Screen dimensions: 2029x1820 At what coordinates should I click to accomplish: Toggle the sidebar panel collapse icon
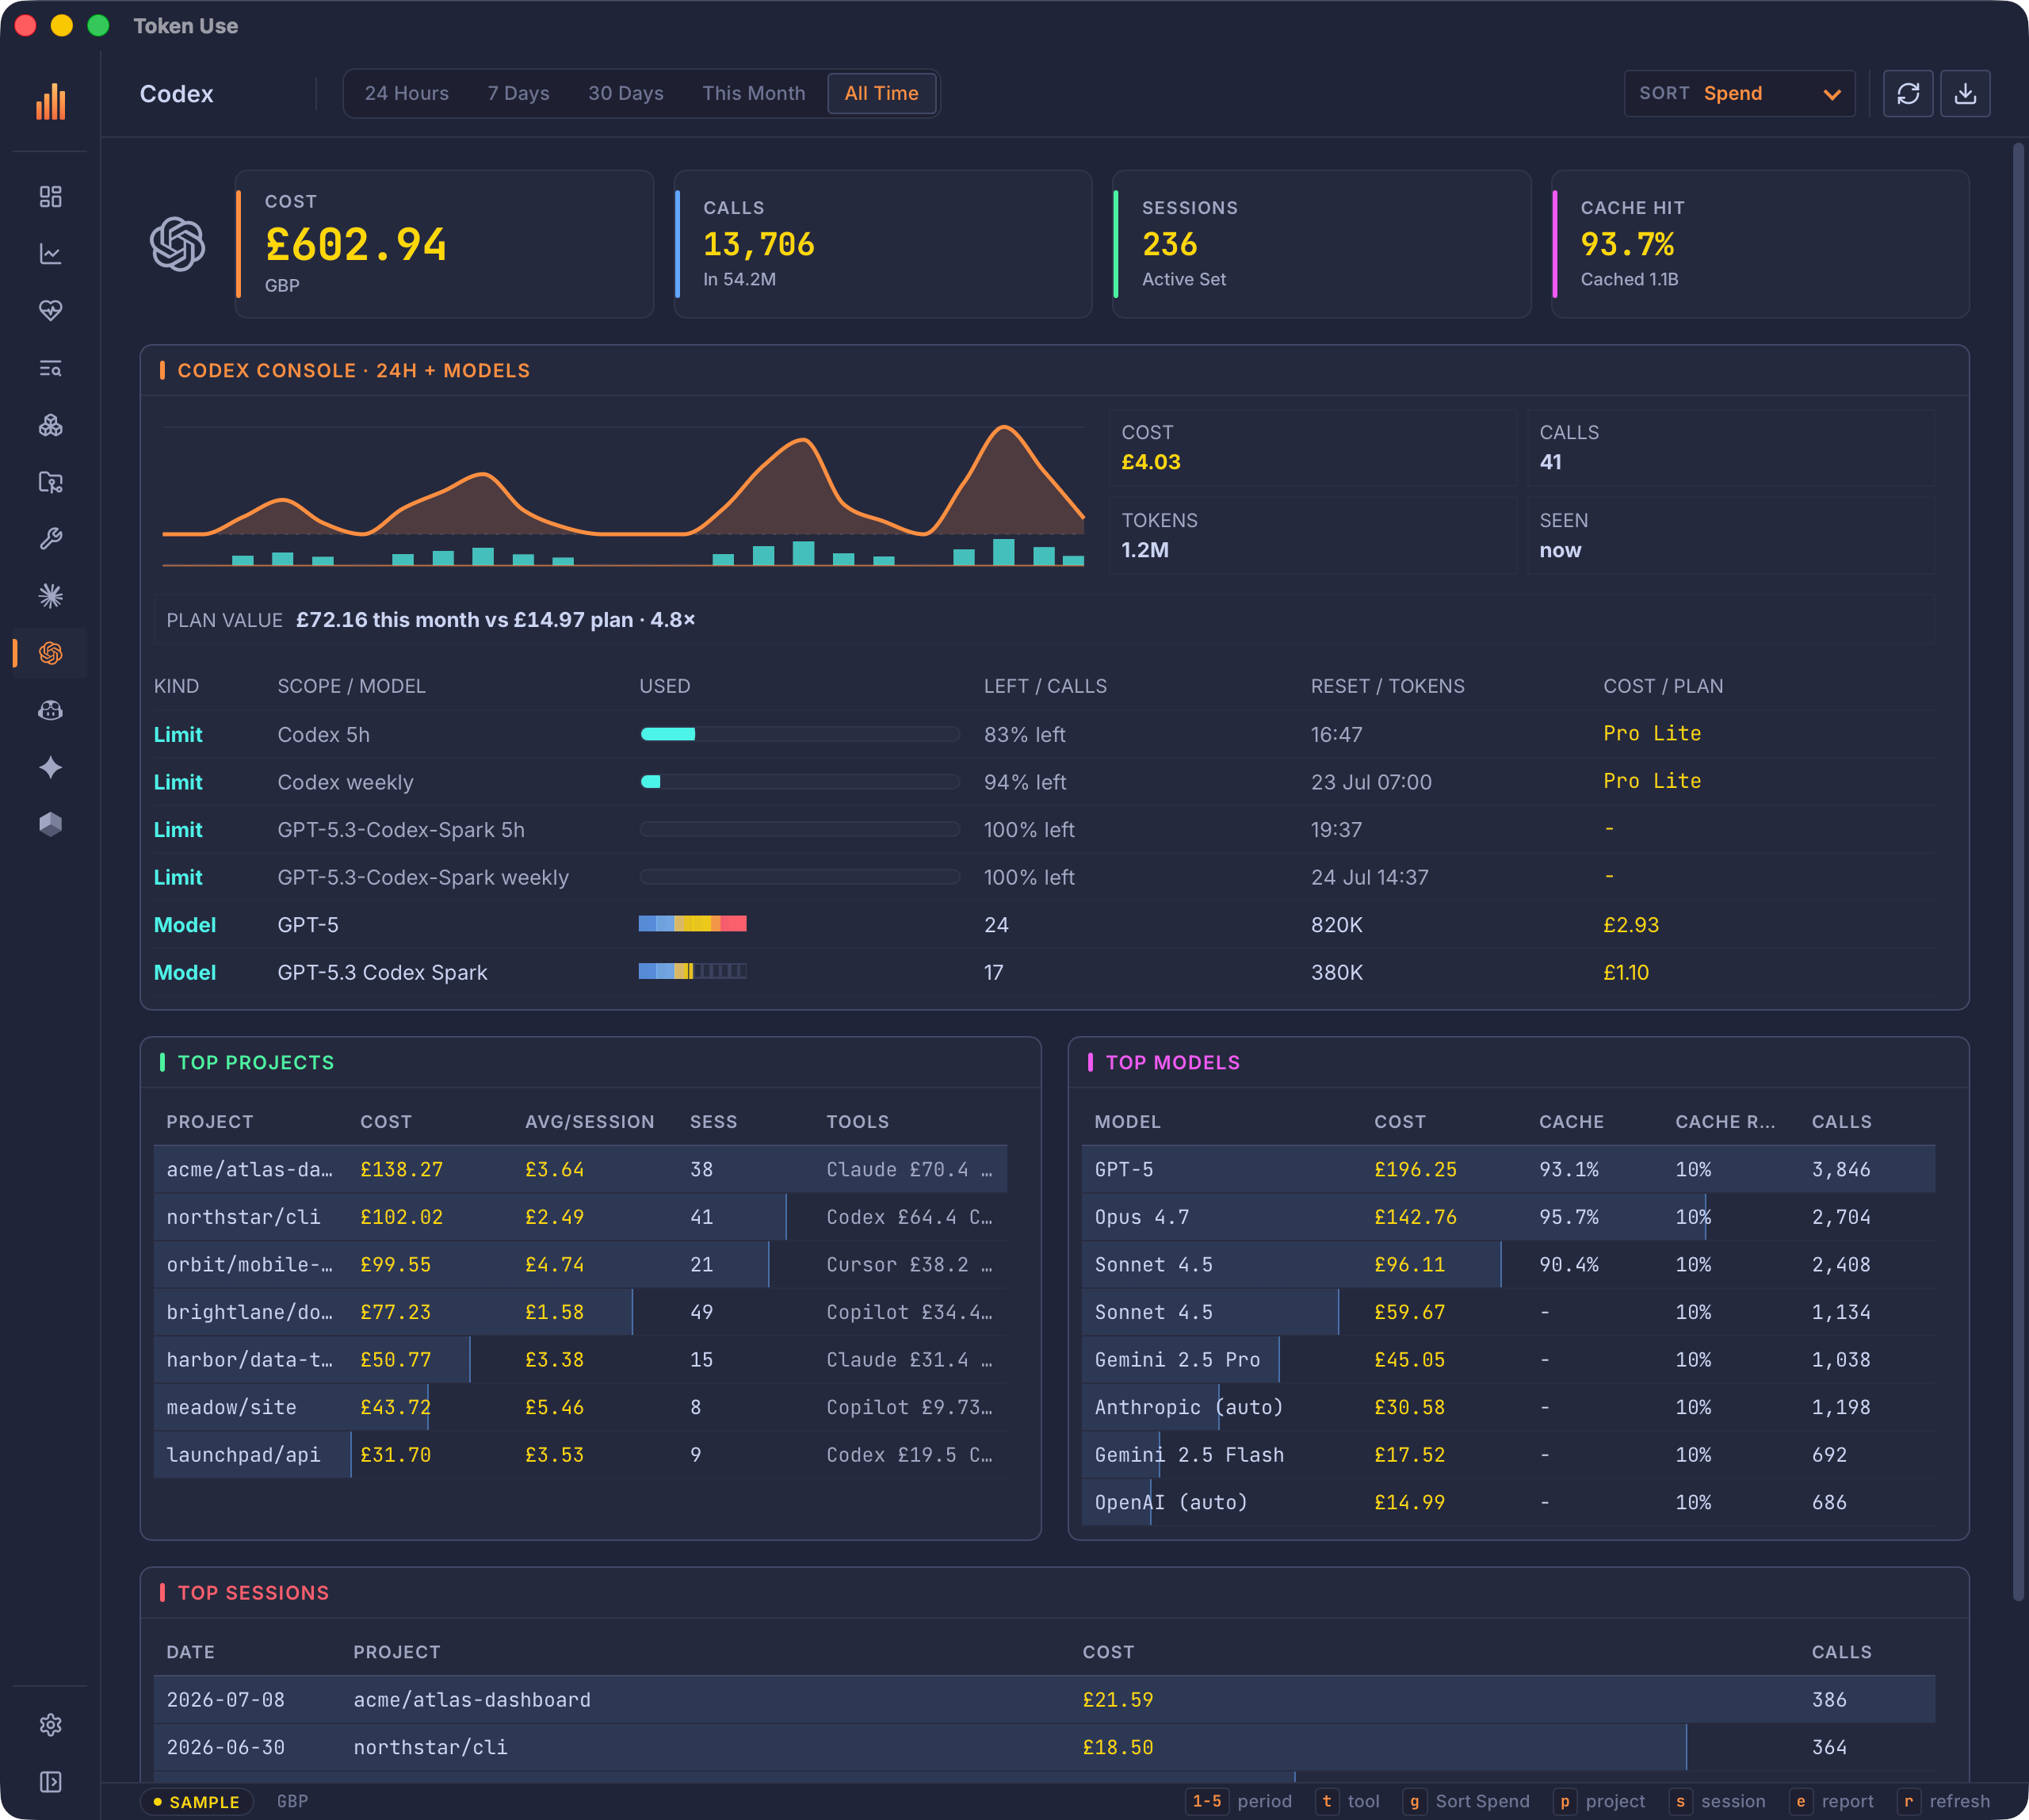pyautogui.click(x=50, y=1782)
